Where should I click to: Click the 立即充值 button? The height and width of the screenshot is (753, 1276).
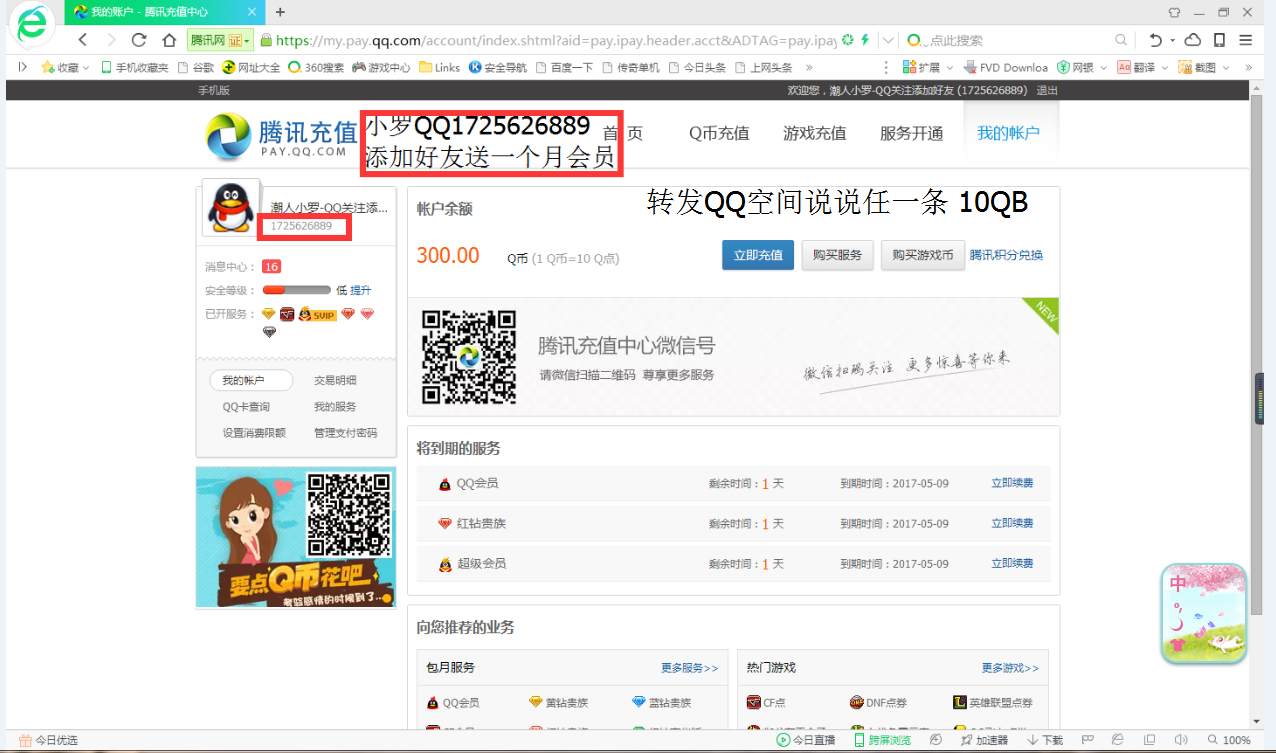(x=759, y=255)
